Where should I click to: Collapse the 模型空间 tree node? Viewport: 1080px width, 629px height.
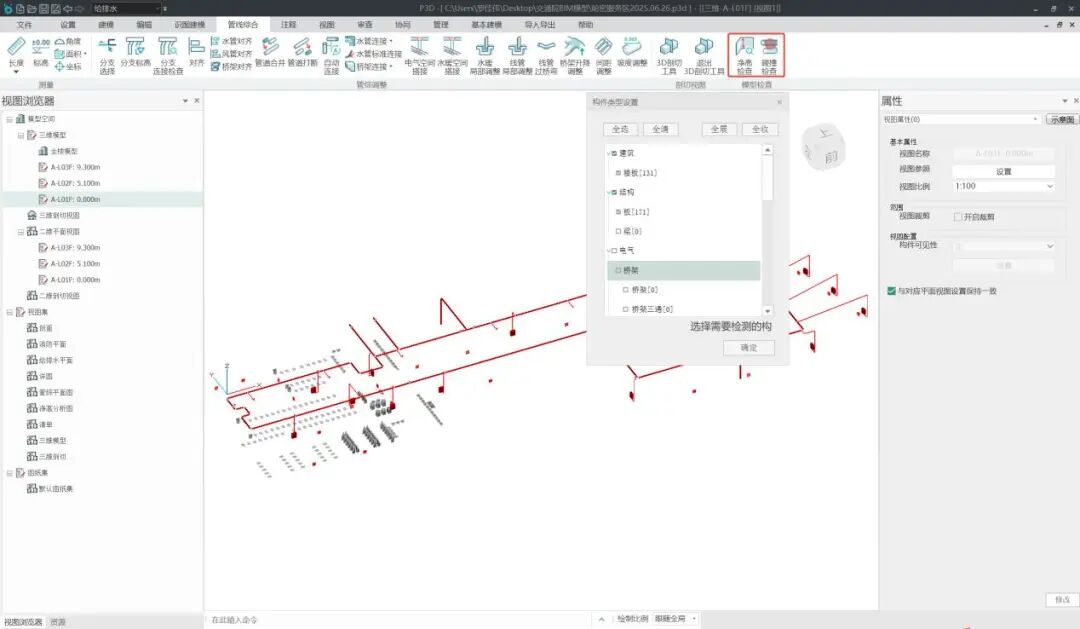click(x=10, y=119)
